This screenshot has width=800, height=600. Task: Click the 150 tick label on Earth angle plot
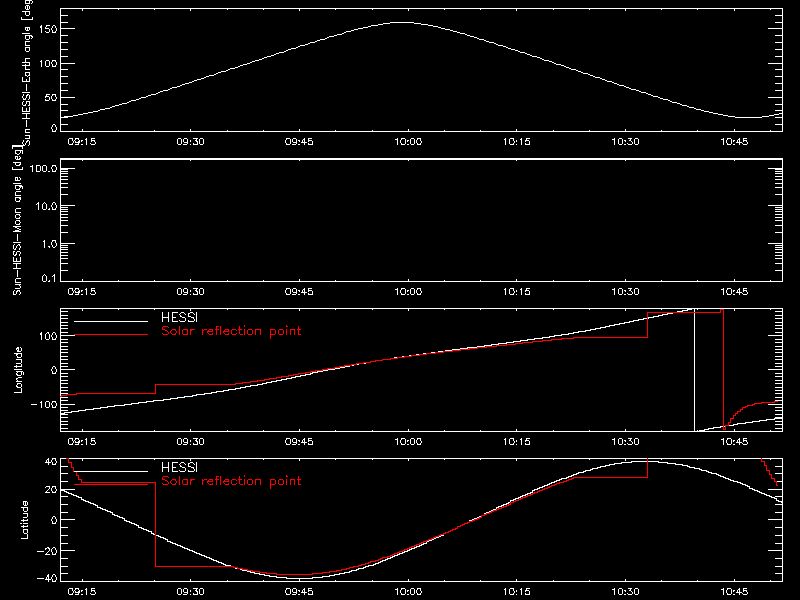[48, 29]
